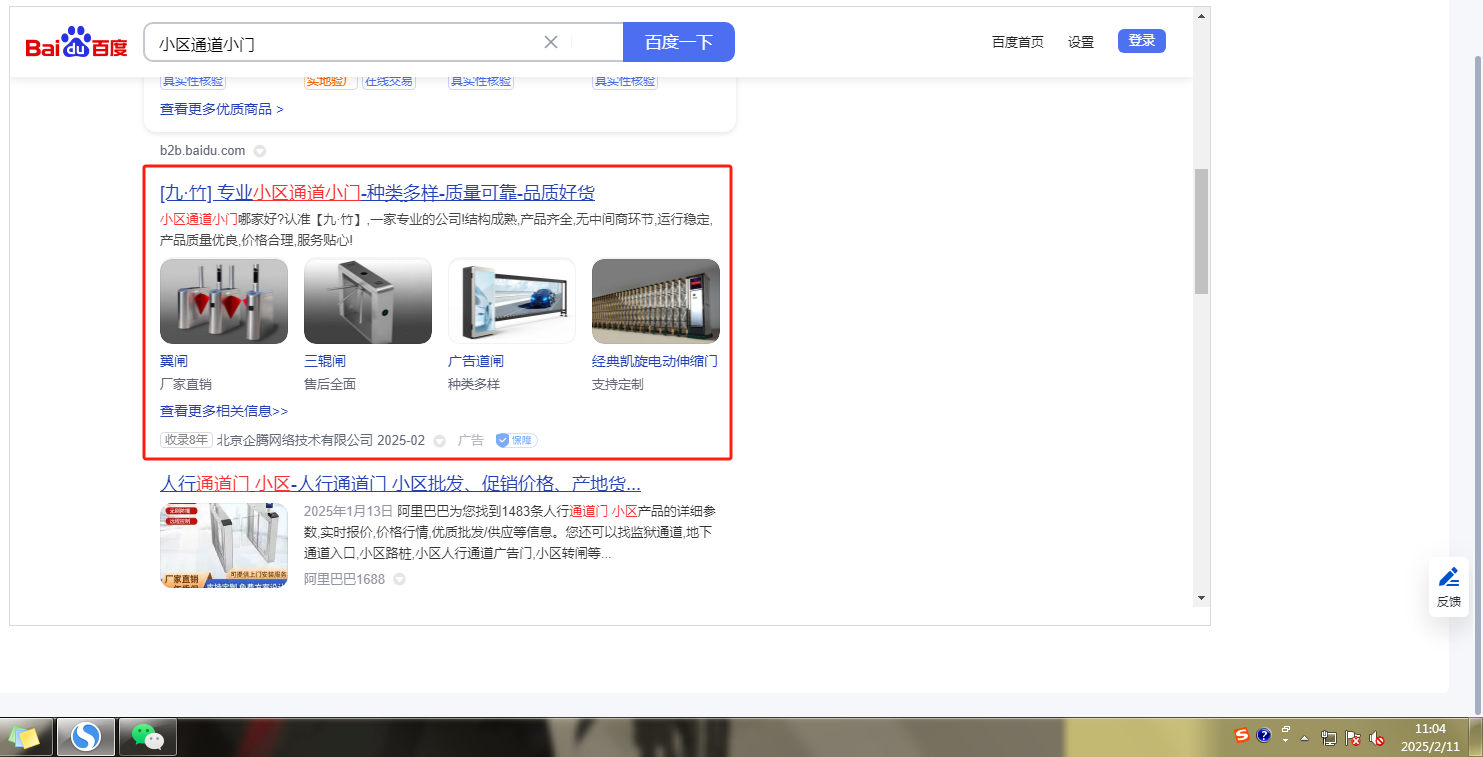Expand dropdown next to b2b.baidu.com

[259, 151]
